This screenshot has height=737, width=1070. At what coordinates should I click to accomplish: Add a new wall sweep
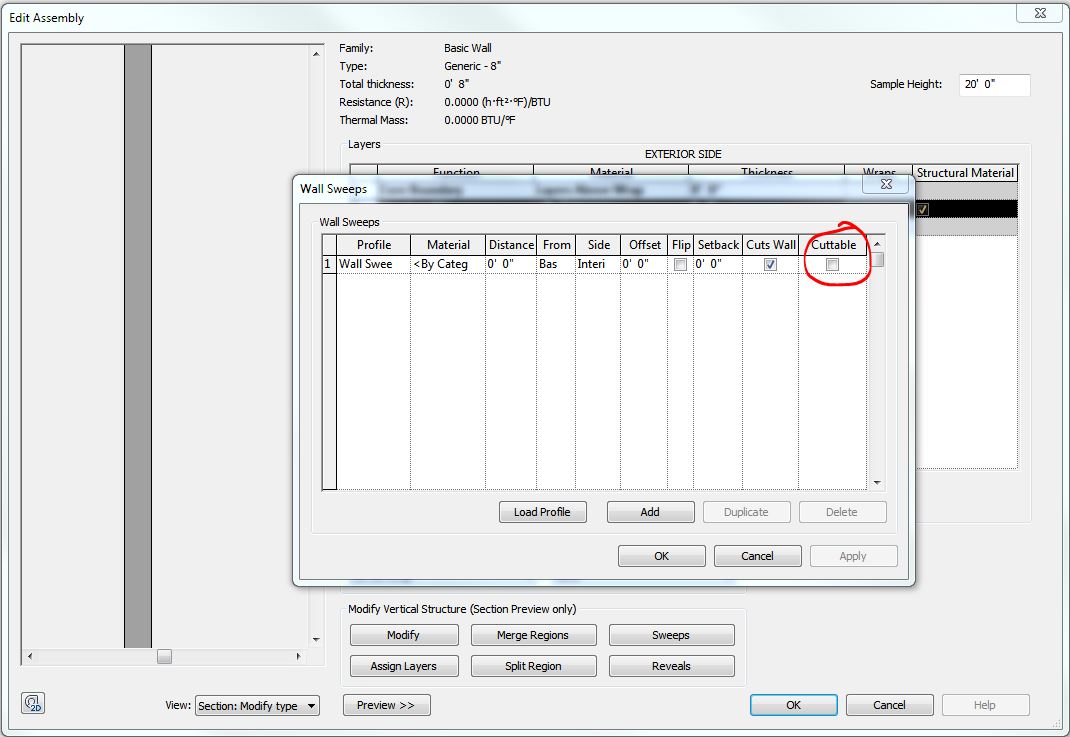(x=650, y=512)
